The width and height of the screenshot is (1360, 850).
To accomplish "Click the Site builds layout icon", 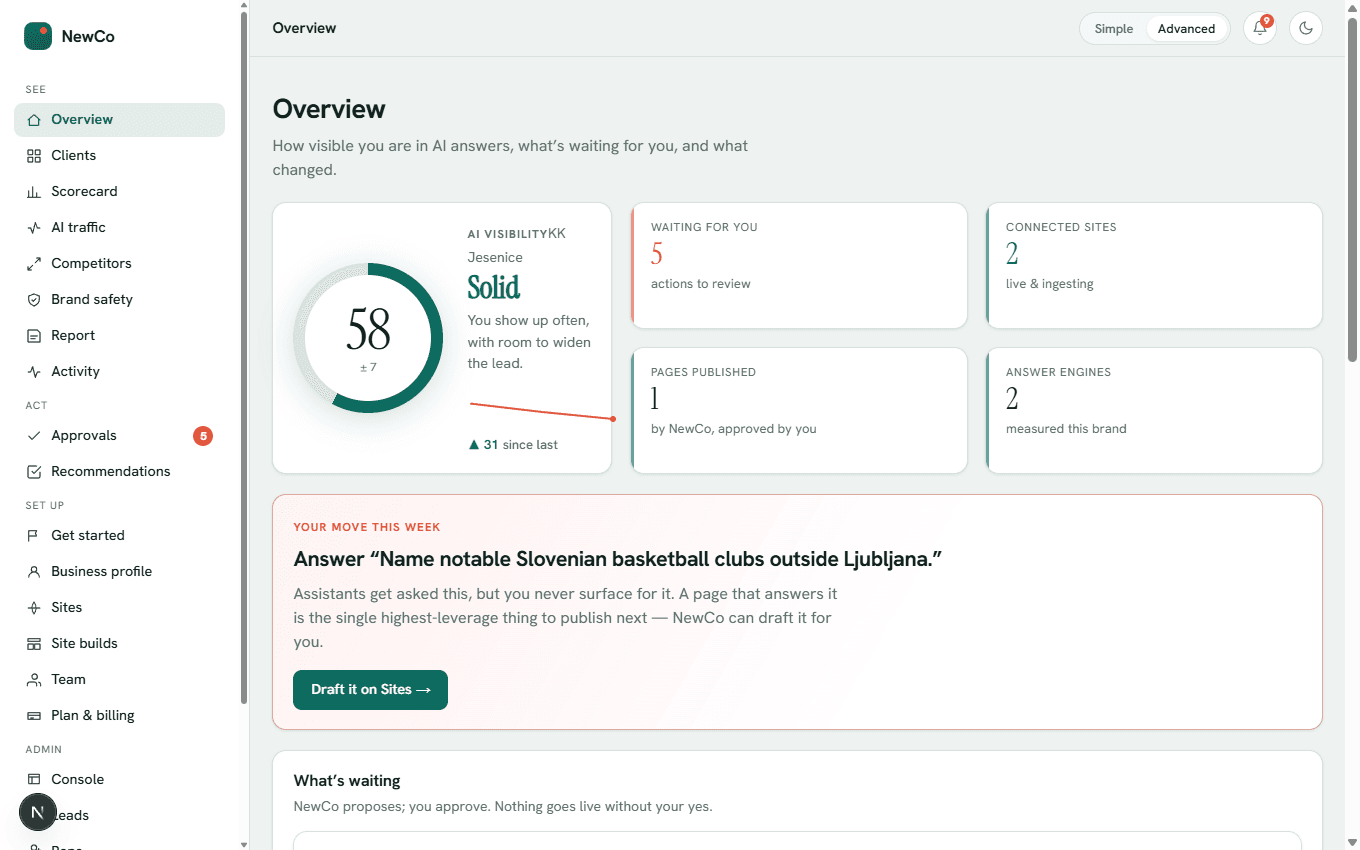I will point(34,644).
